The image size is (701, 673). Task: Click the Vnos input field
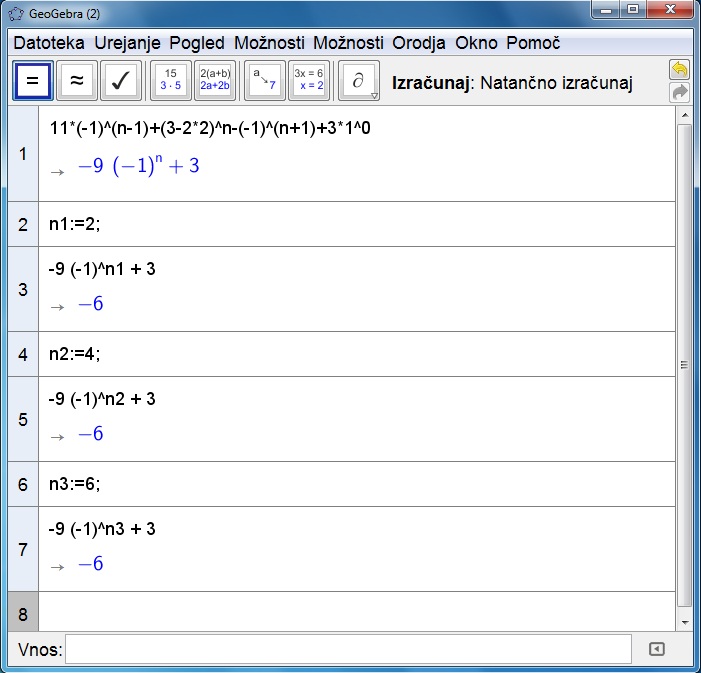tap(348, 649)
